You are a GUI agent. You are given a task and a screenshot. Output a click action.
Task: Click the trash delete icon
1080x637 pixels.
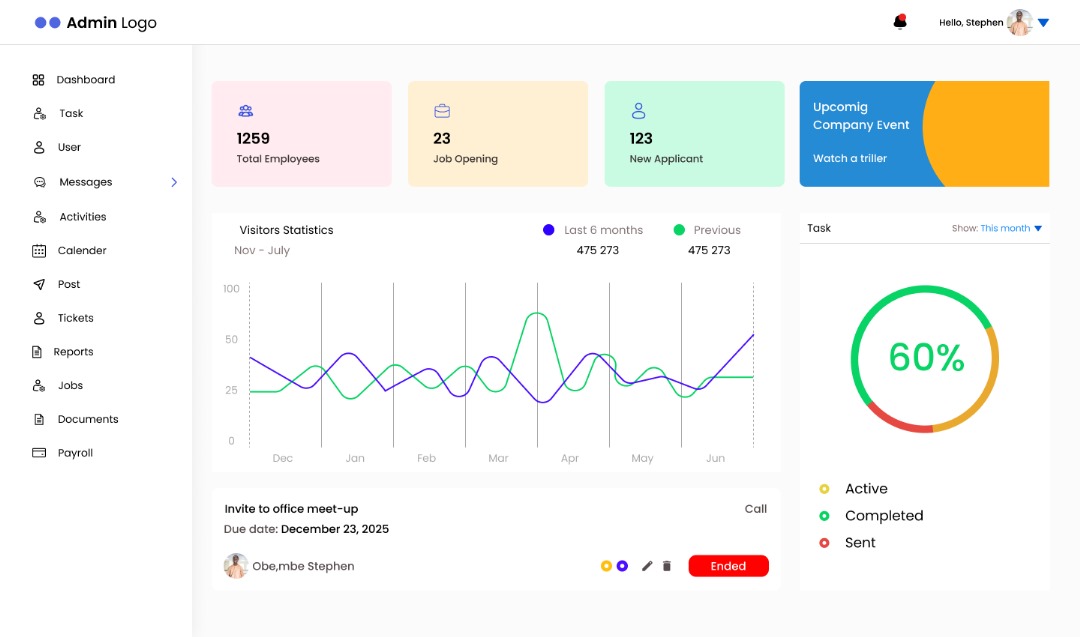pos(667,566)
